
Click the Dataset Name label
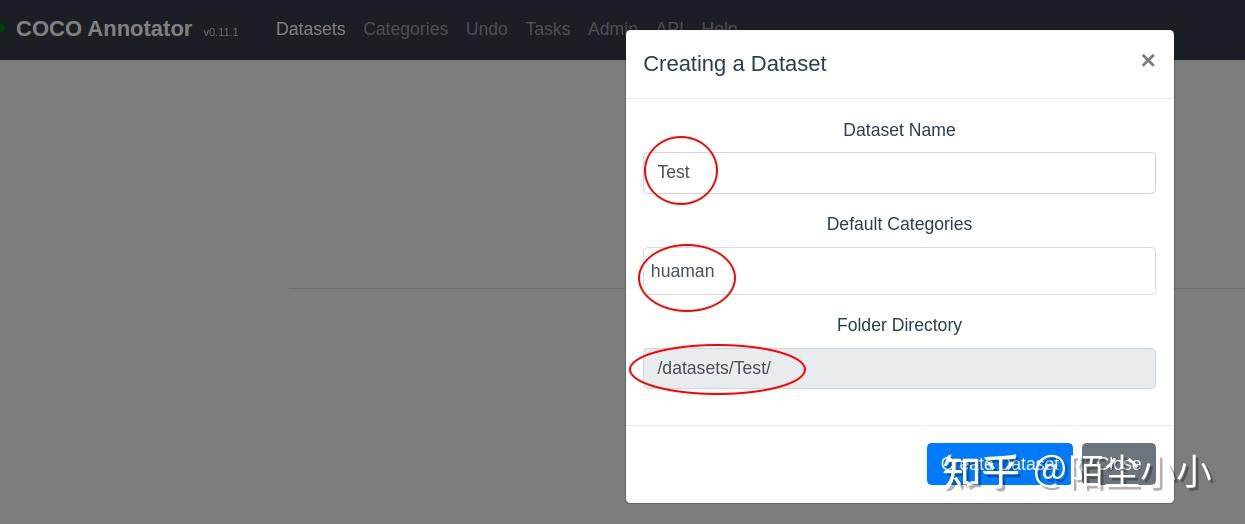(898, 130)
